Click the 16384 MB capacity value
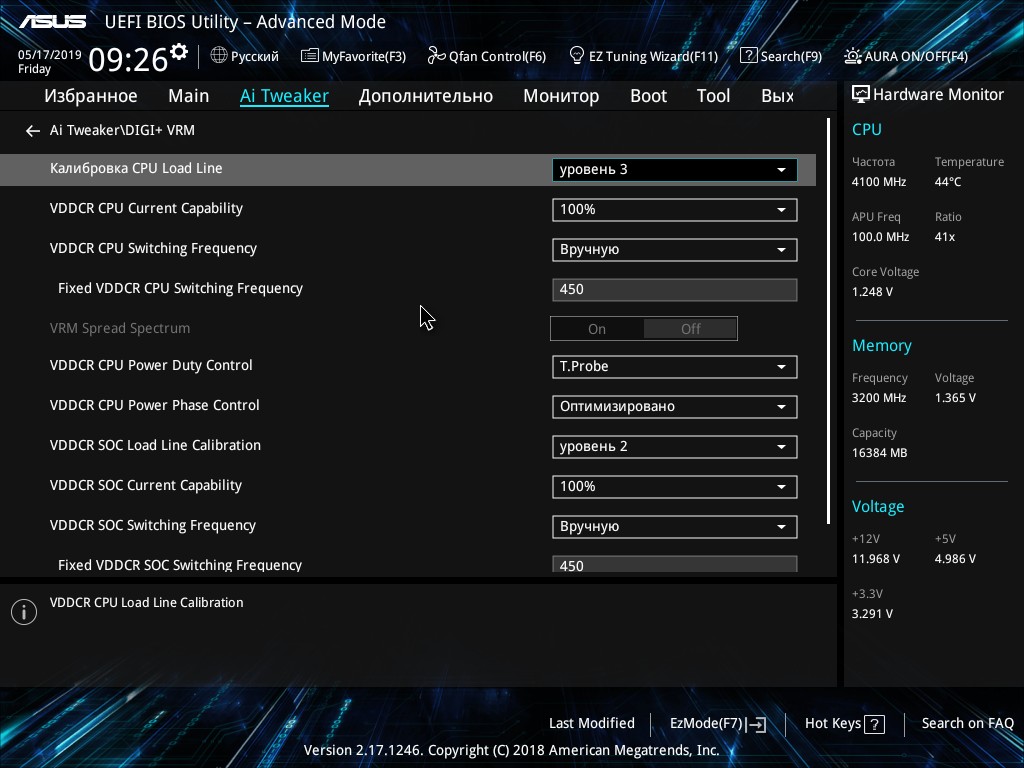The height and width of the screenshot is (768, 1024). click(879, 453)
